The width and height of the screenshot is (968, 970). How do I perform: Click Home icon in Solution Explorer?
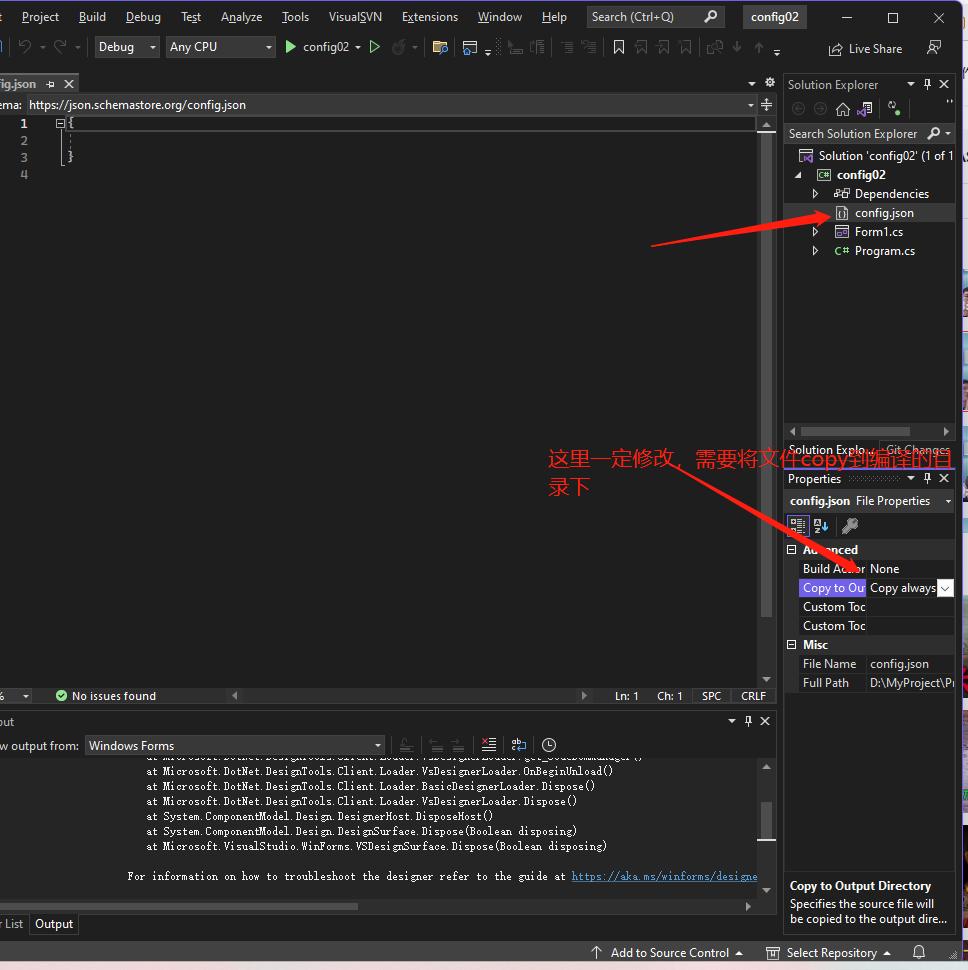[842, 109]
